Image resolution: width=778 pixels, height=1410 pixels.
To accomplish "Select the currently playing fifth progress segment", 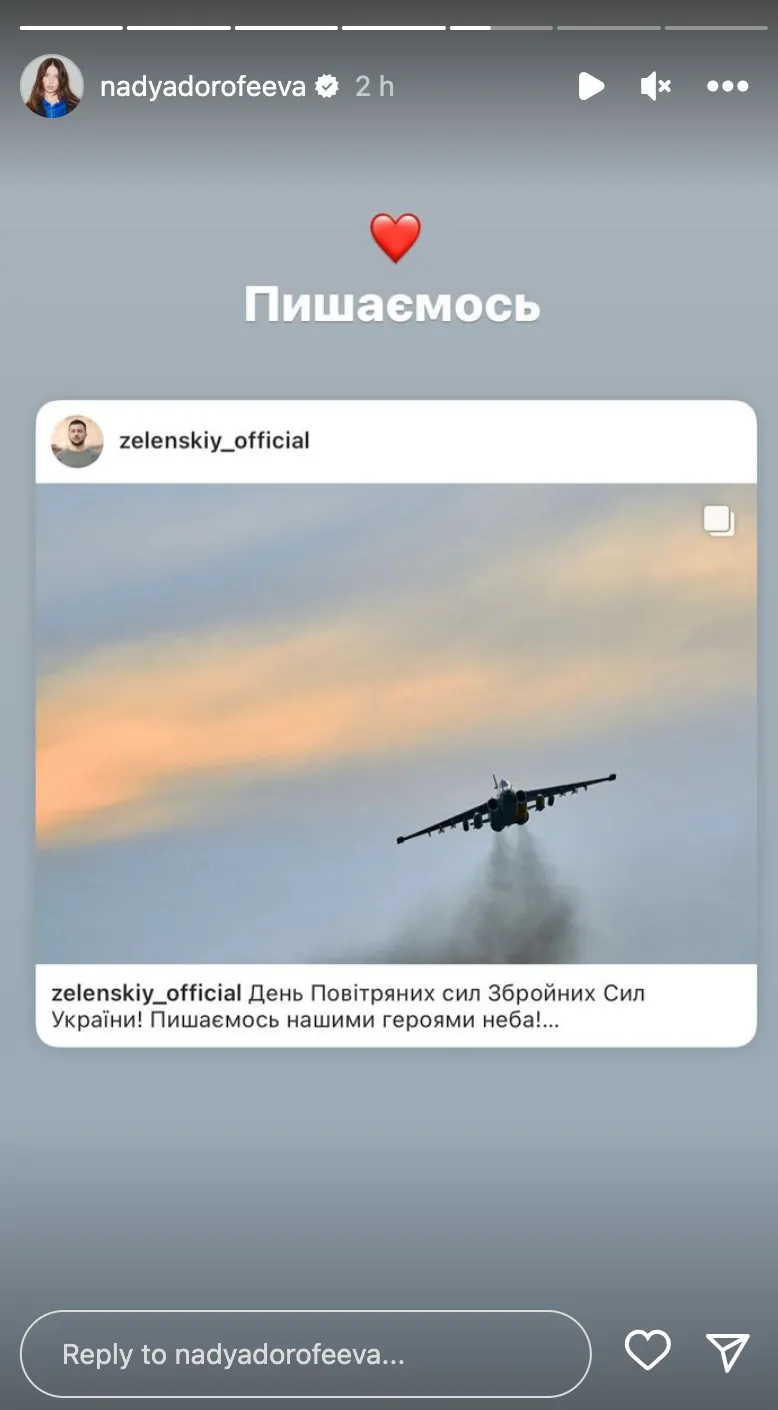I will tap(501, 27).
